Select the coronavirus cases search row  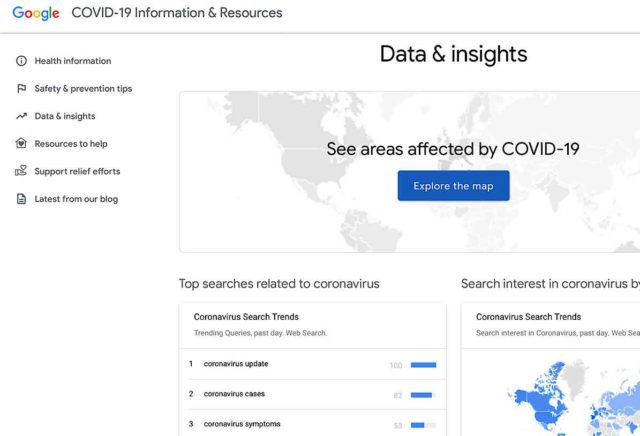pyautogui.click(x=312, y=394)
